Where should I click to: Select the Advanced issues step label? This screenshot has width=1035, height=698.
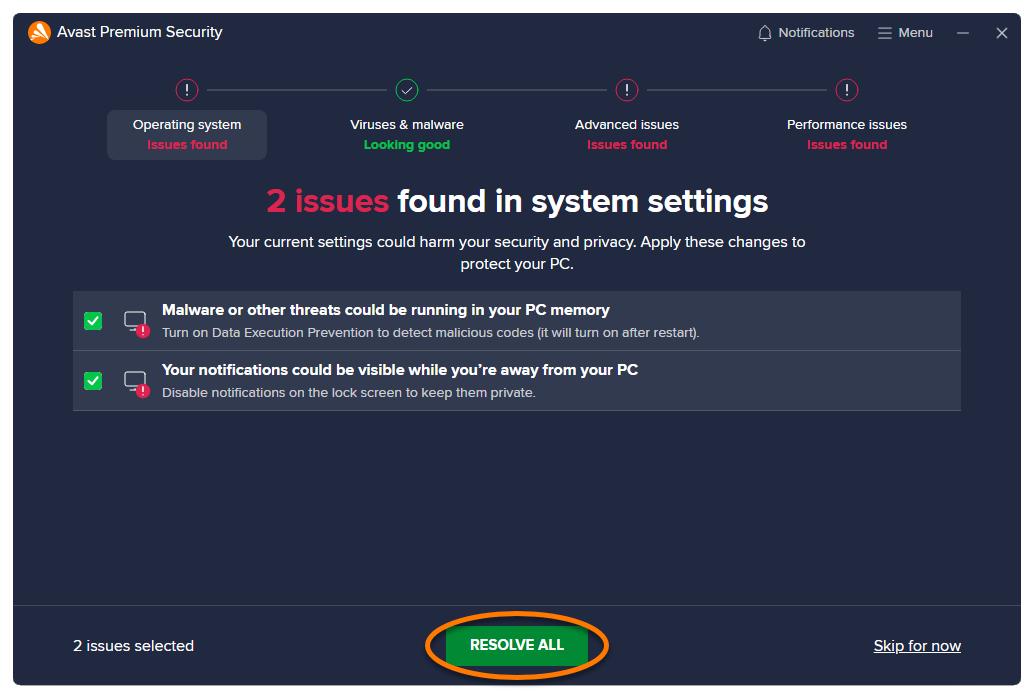[x=626, y=125]
